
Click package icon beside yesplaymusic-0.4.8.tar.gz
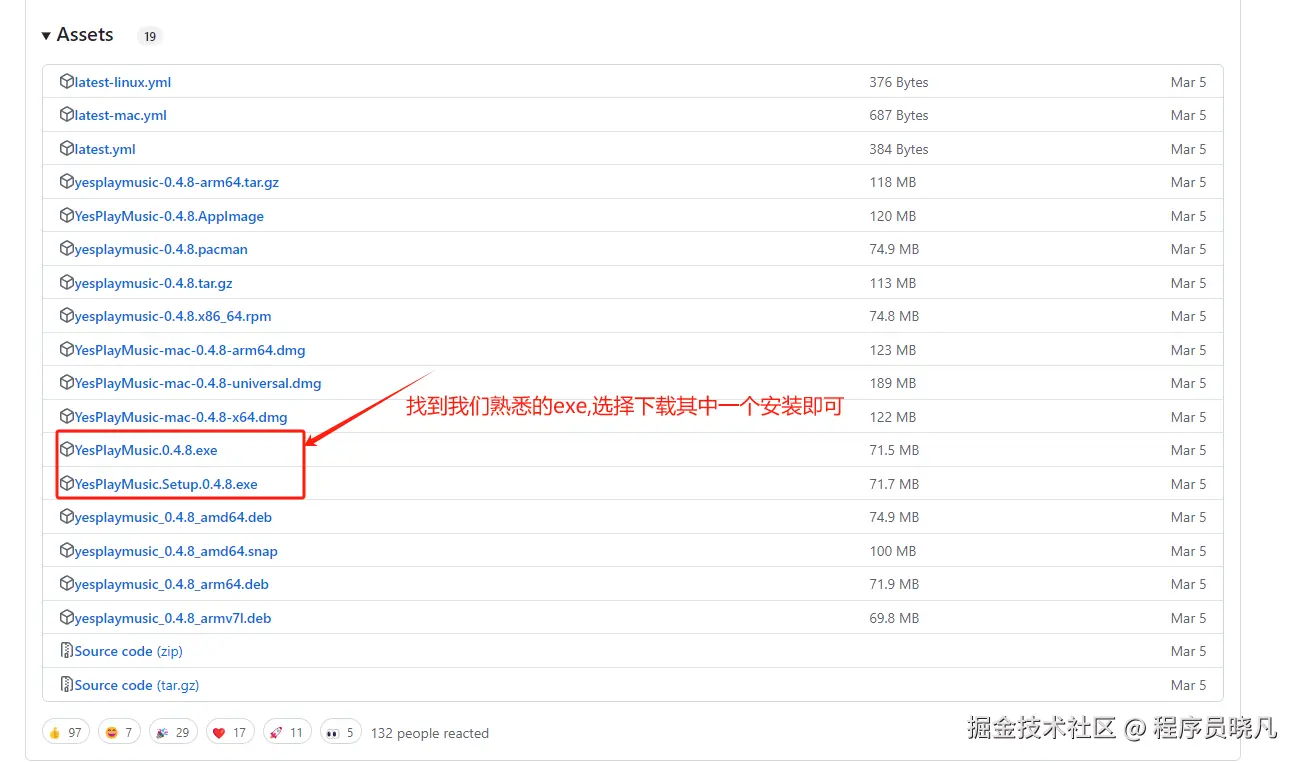pos(67,282)
